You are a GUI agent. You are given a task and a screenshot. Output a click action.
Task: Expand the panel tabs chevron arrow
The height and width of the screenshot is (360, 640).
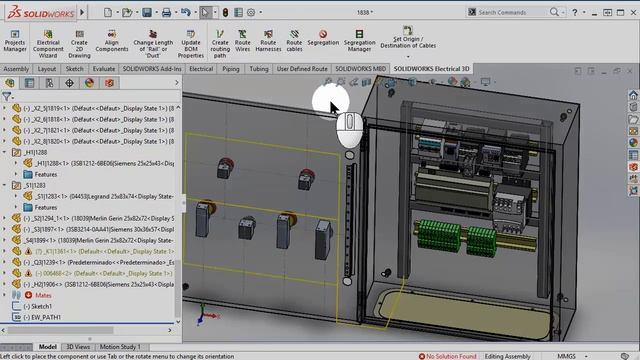pos(177,83)
